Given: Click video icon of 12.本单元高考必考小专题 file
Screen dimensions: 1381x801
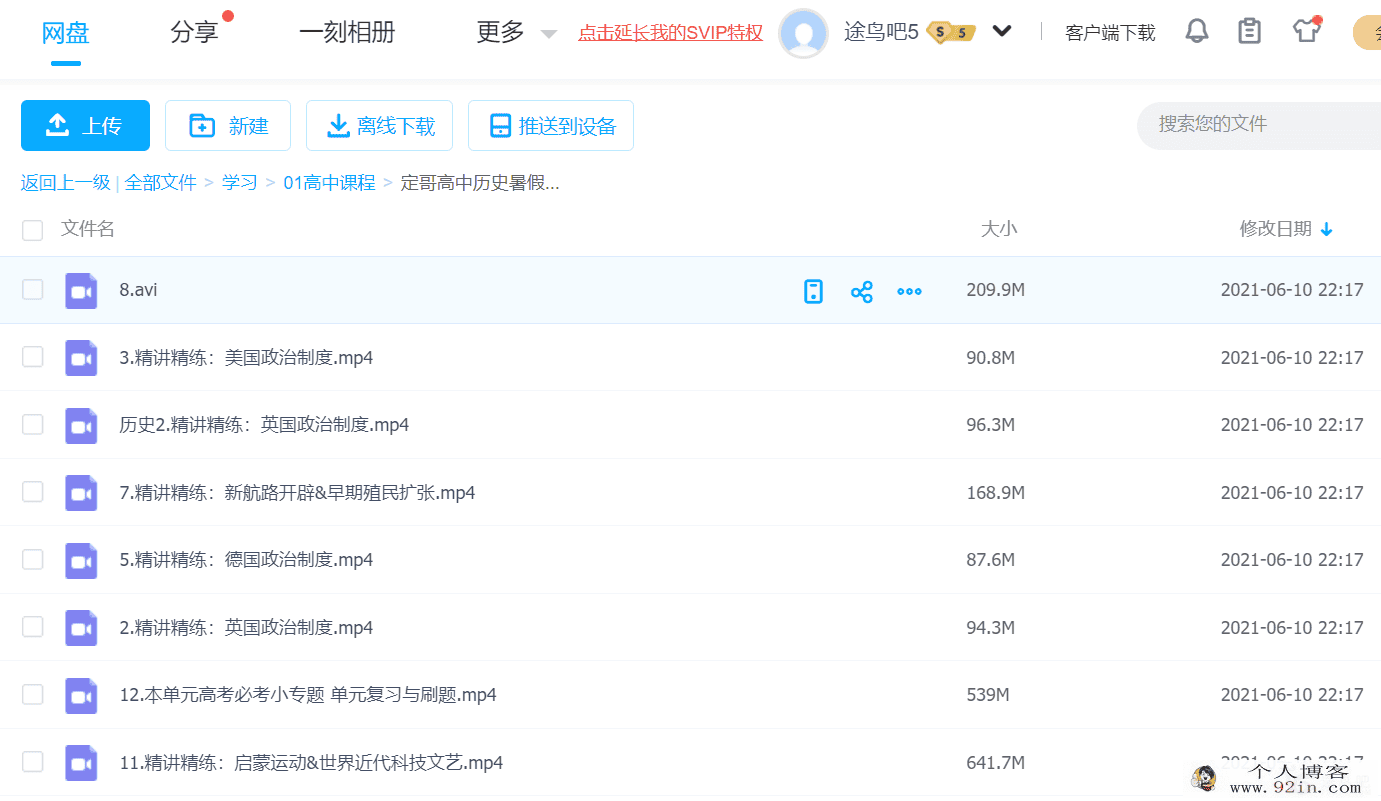Looking at the screenshot, I should pos(81,696).
